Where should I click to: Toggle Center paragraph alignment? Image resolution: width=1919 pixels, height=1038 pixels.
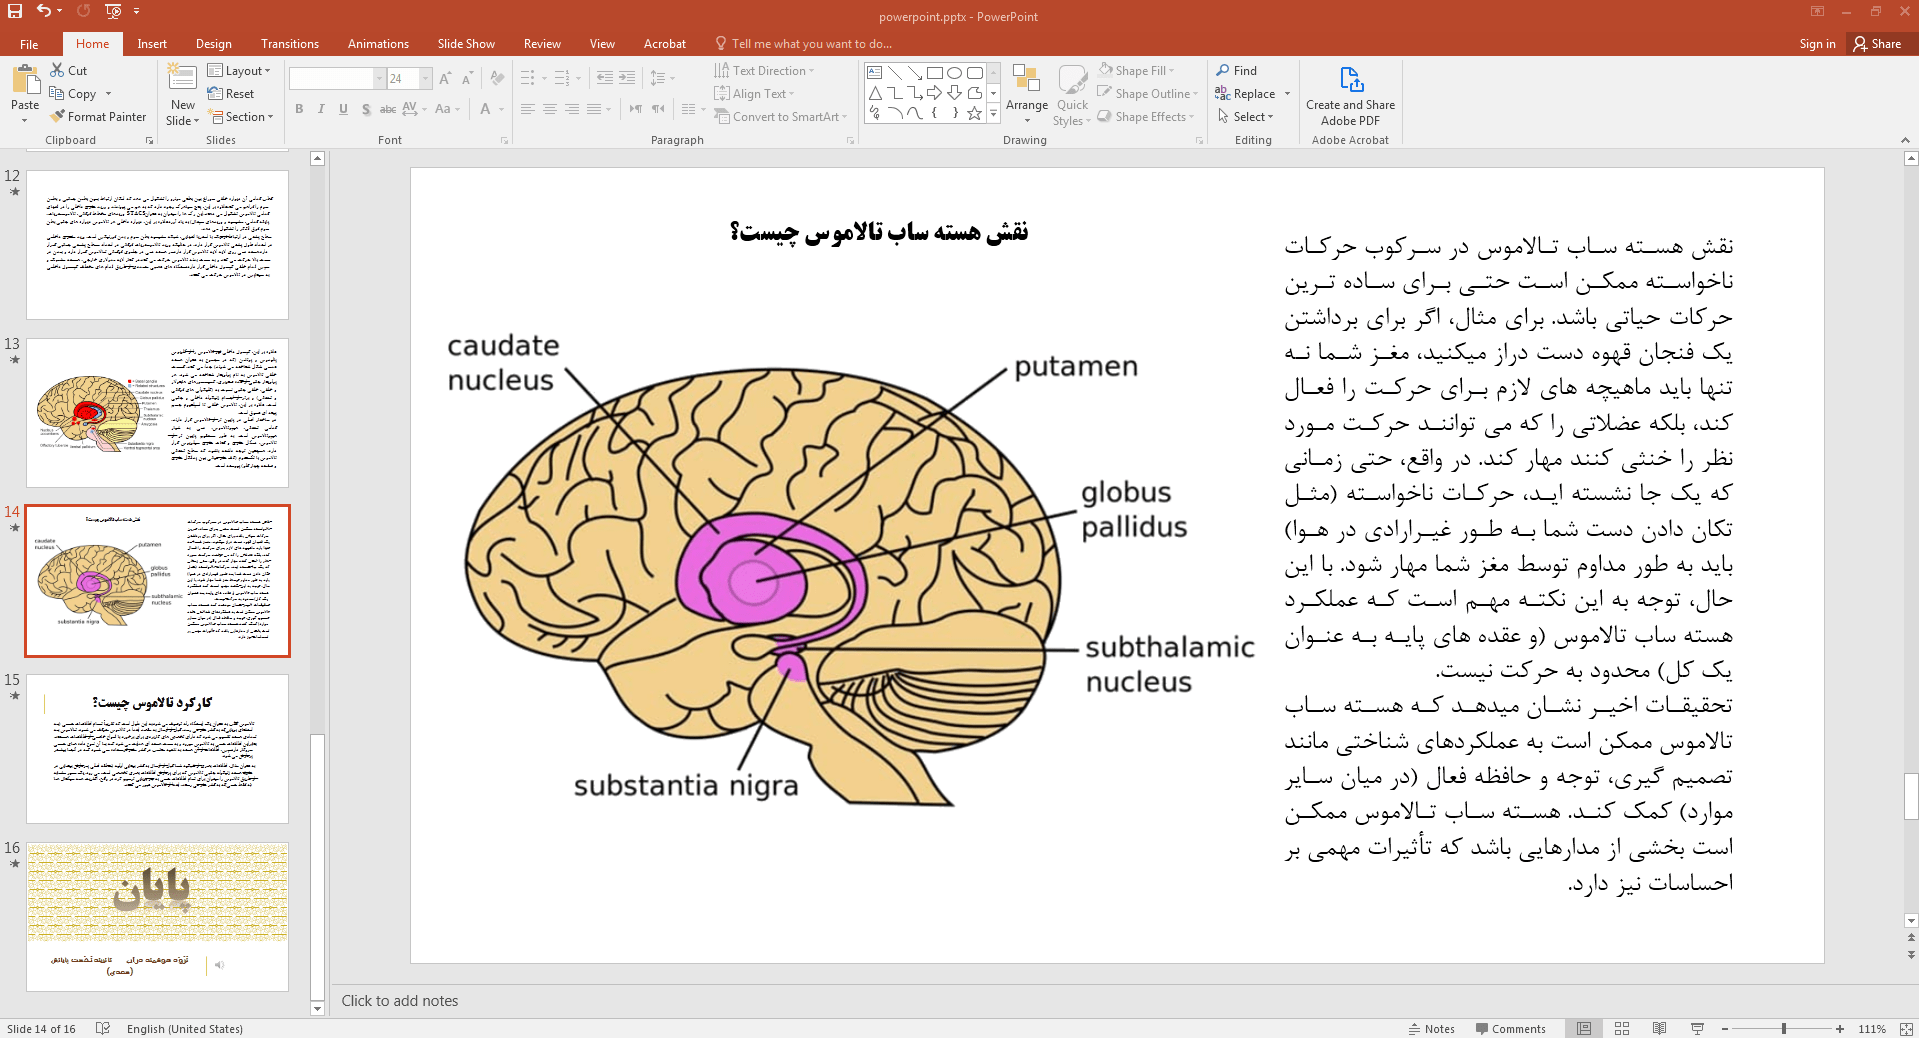(x=550, y=109)
